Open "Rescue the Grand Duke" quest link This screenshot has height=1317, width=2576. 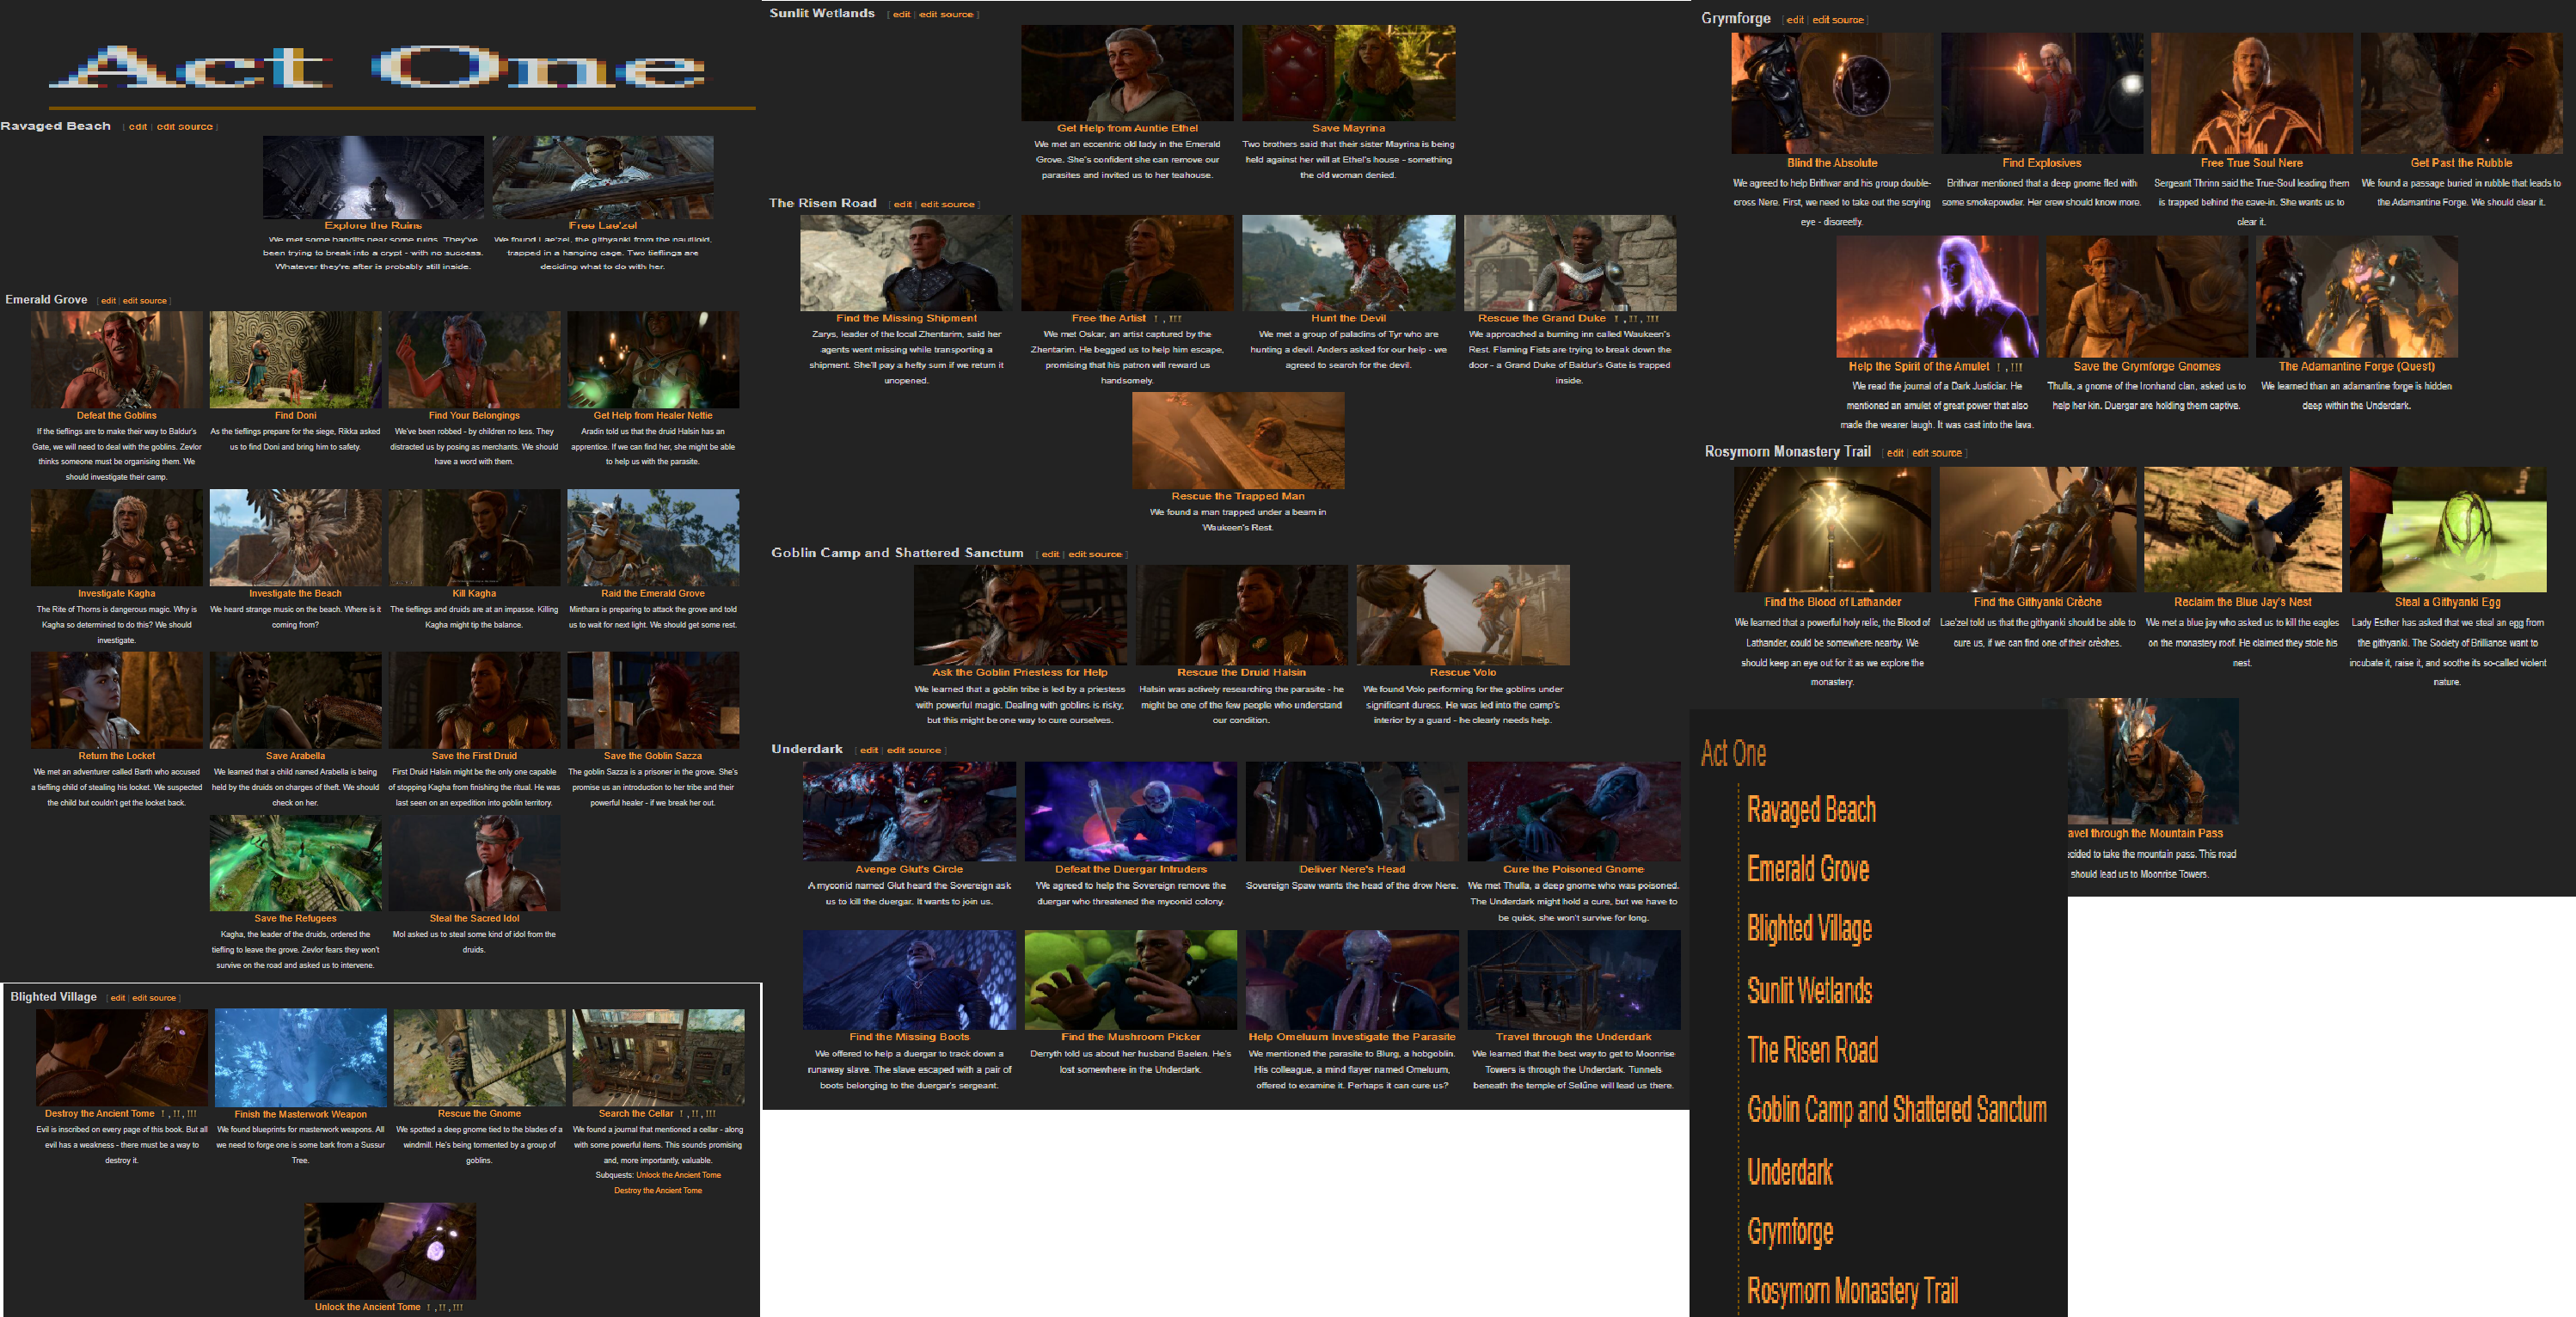[1542, 318]
